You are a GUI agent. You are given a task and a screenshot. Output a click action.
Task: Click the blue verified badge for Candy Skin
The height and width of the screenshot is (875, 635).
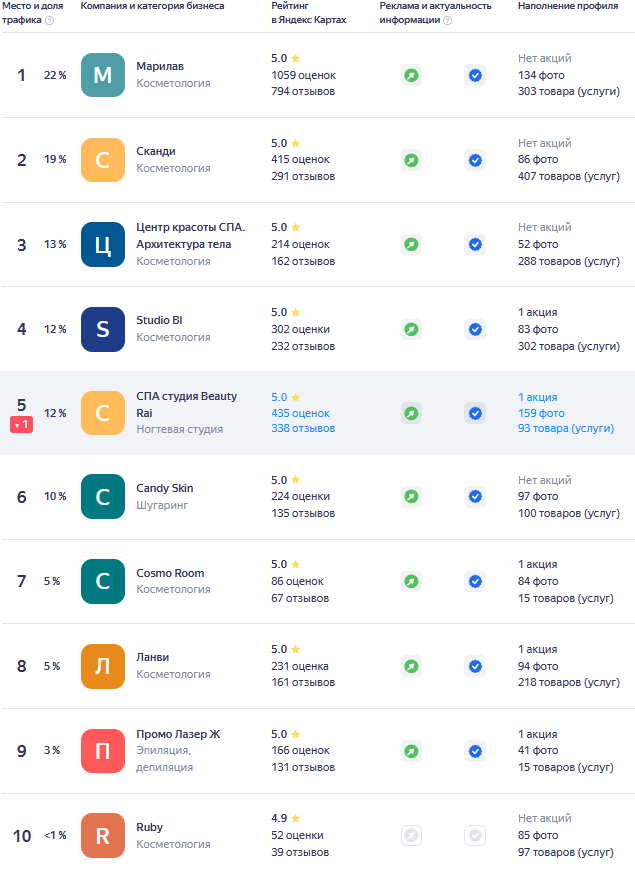point(475,497)
